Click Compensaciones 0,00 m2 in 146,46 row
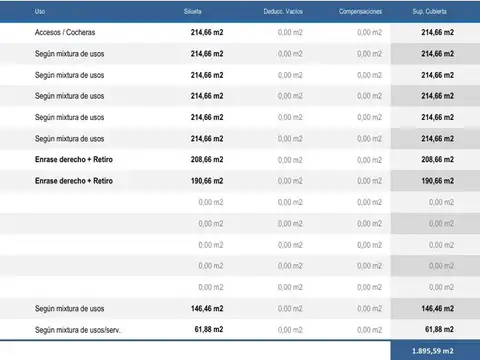Image resolution: width=480 pixels, height=360 pixels. pyautogui.click(x=369, y=309)
